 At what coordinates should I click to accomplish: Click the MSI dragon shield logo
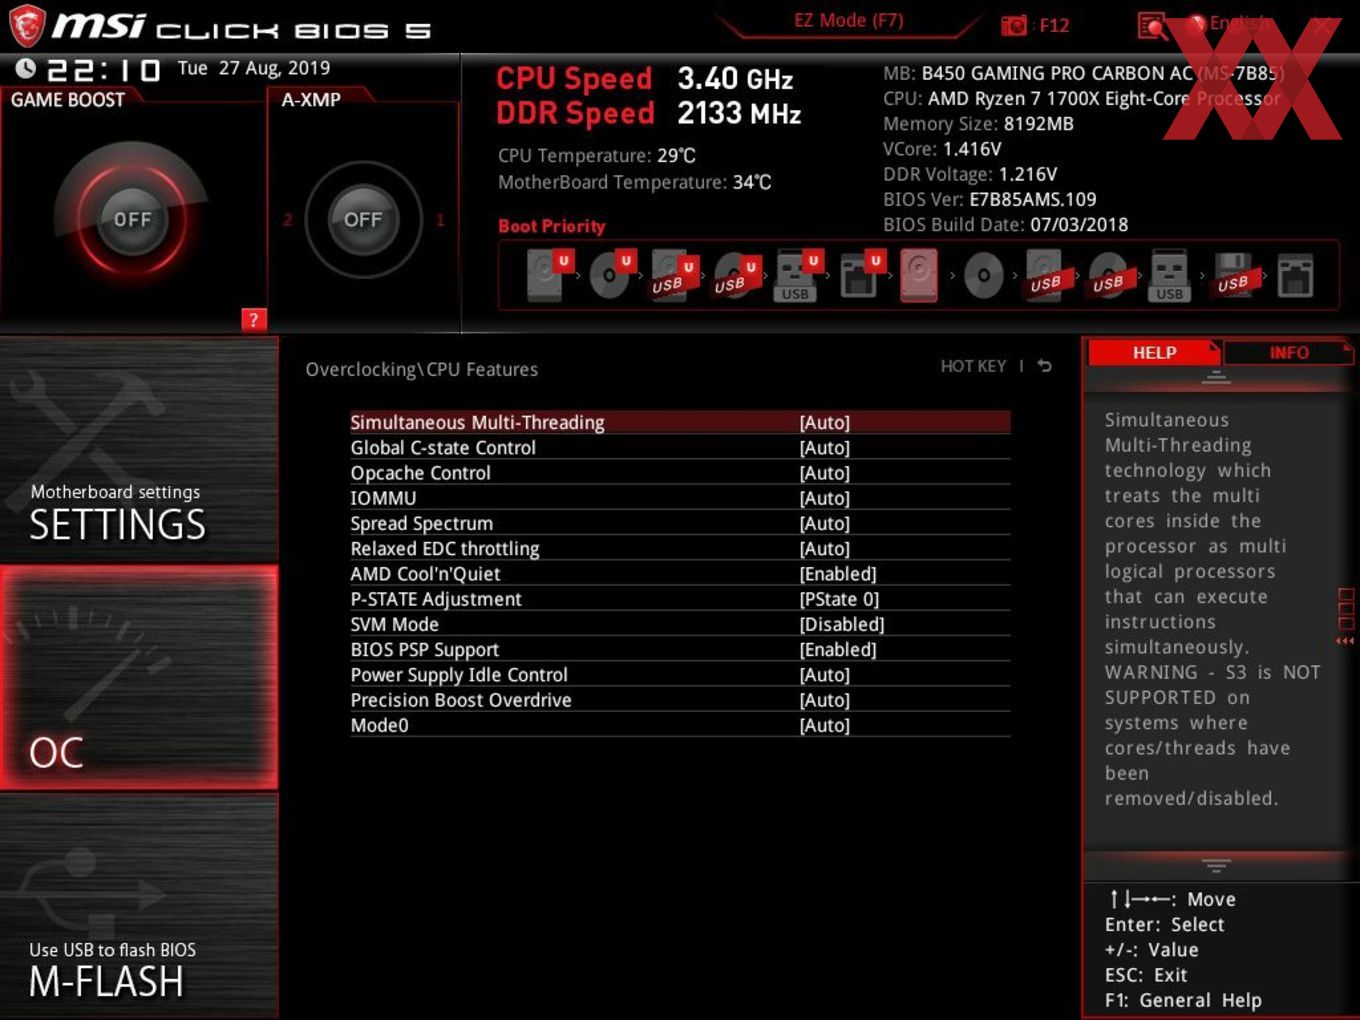click(27, 26)
